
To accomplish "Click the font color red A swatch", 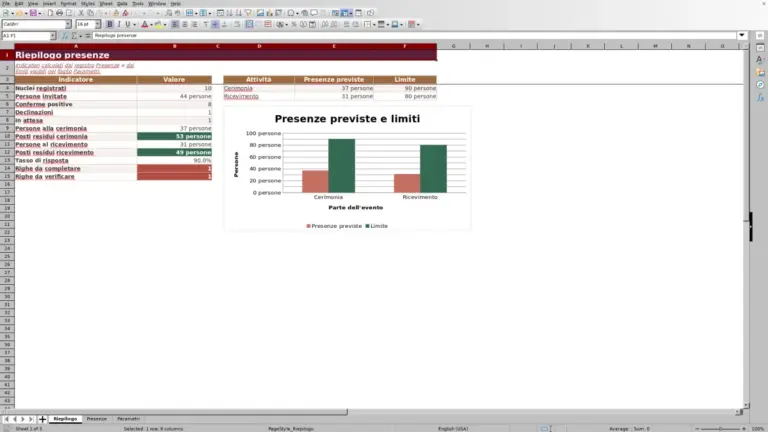I will pos(144,24).
